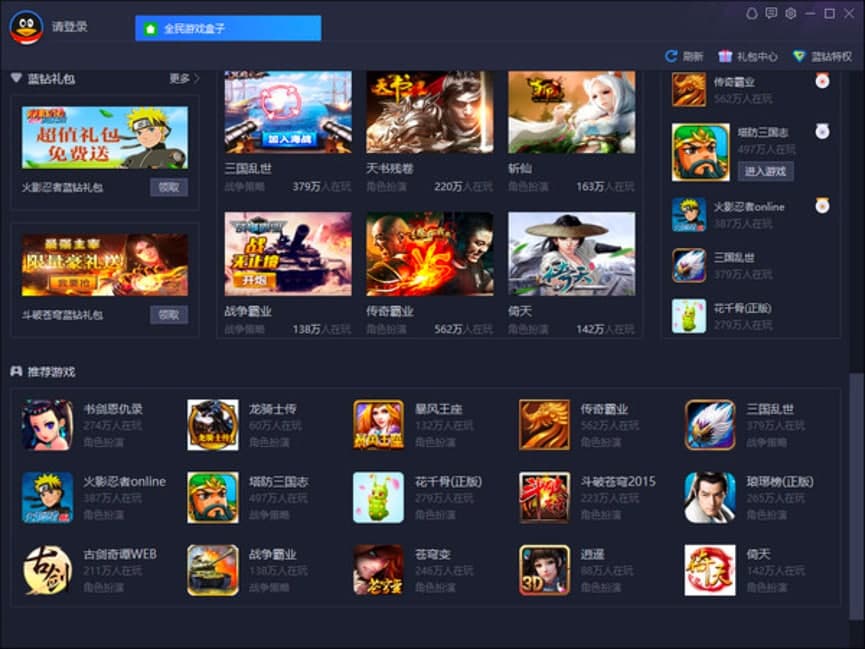Click 花千骨(正版) icon in ranking list
Image resolution: width=865 pixels, height=649 pixels.
click(x=689, y=316)
